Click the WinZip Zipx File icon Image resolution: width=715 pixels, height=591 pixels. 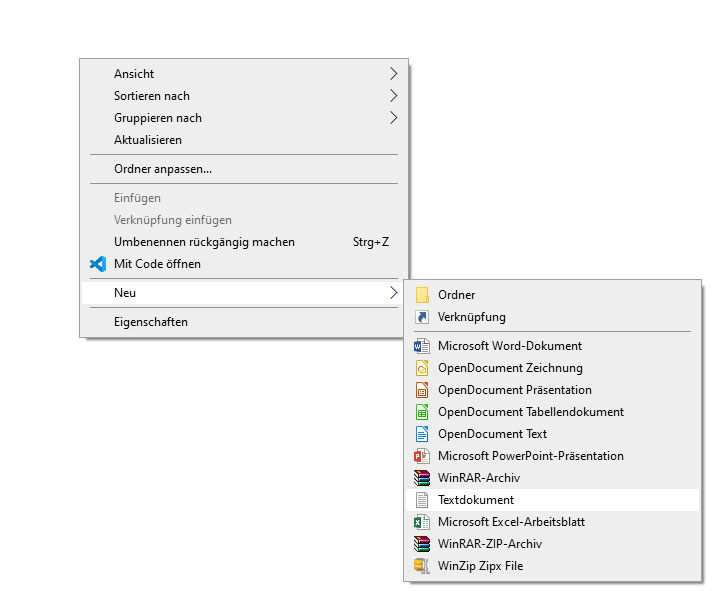pos(422,566)
